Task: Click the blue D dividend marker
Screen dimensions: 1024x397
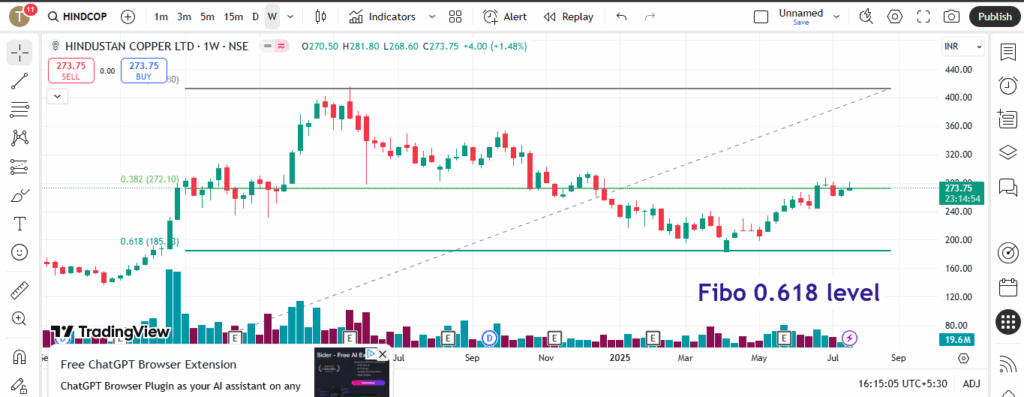Action: coord(490,338)
